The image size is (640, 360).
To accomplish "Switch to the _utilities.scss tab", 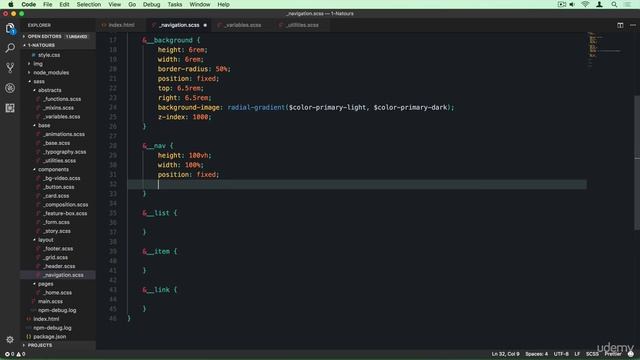I will point(302,25).
